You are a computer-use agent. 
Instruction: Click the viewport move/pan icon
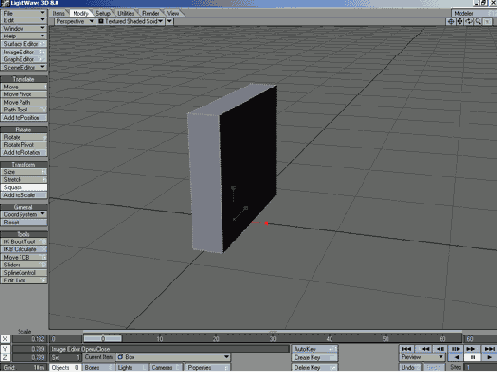click(460, 22)
